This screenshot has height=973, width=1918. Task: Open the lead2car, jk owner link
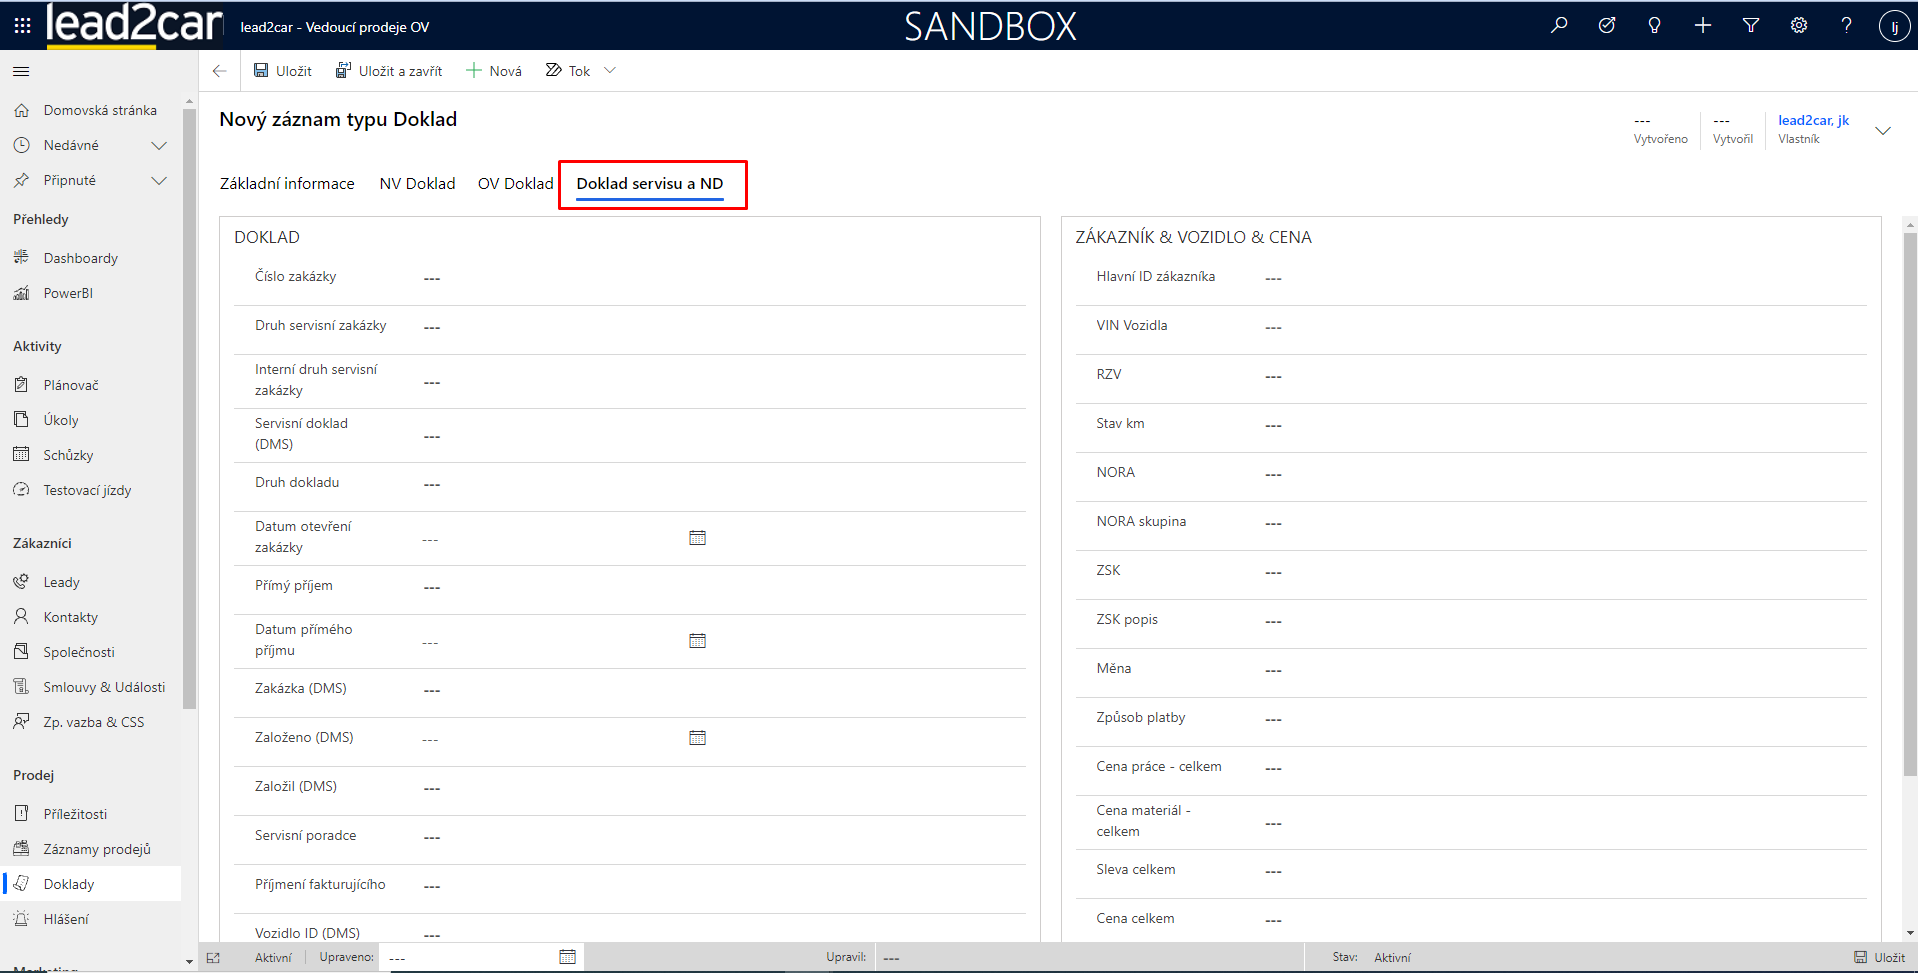click(1813, 121)
